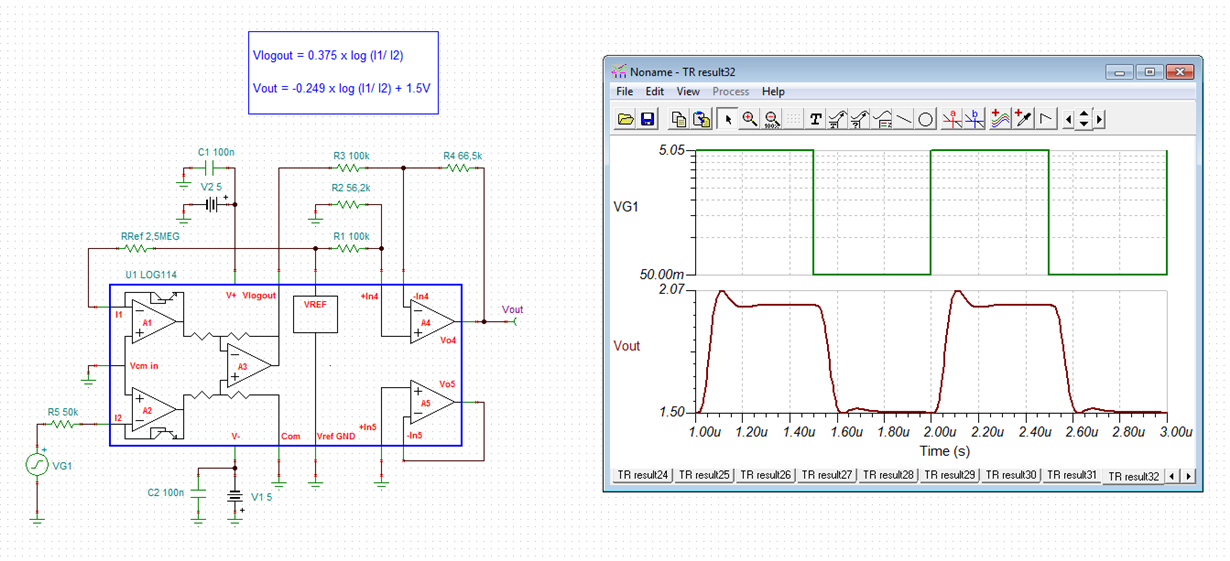Select the V2 5 battery source
The image size is (1230, 561).
[x=211, y=204]
